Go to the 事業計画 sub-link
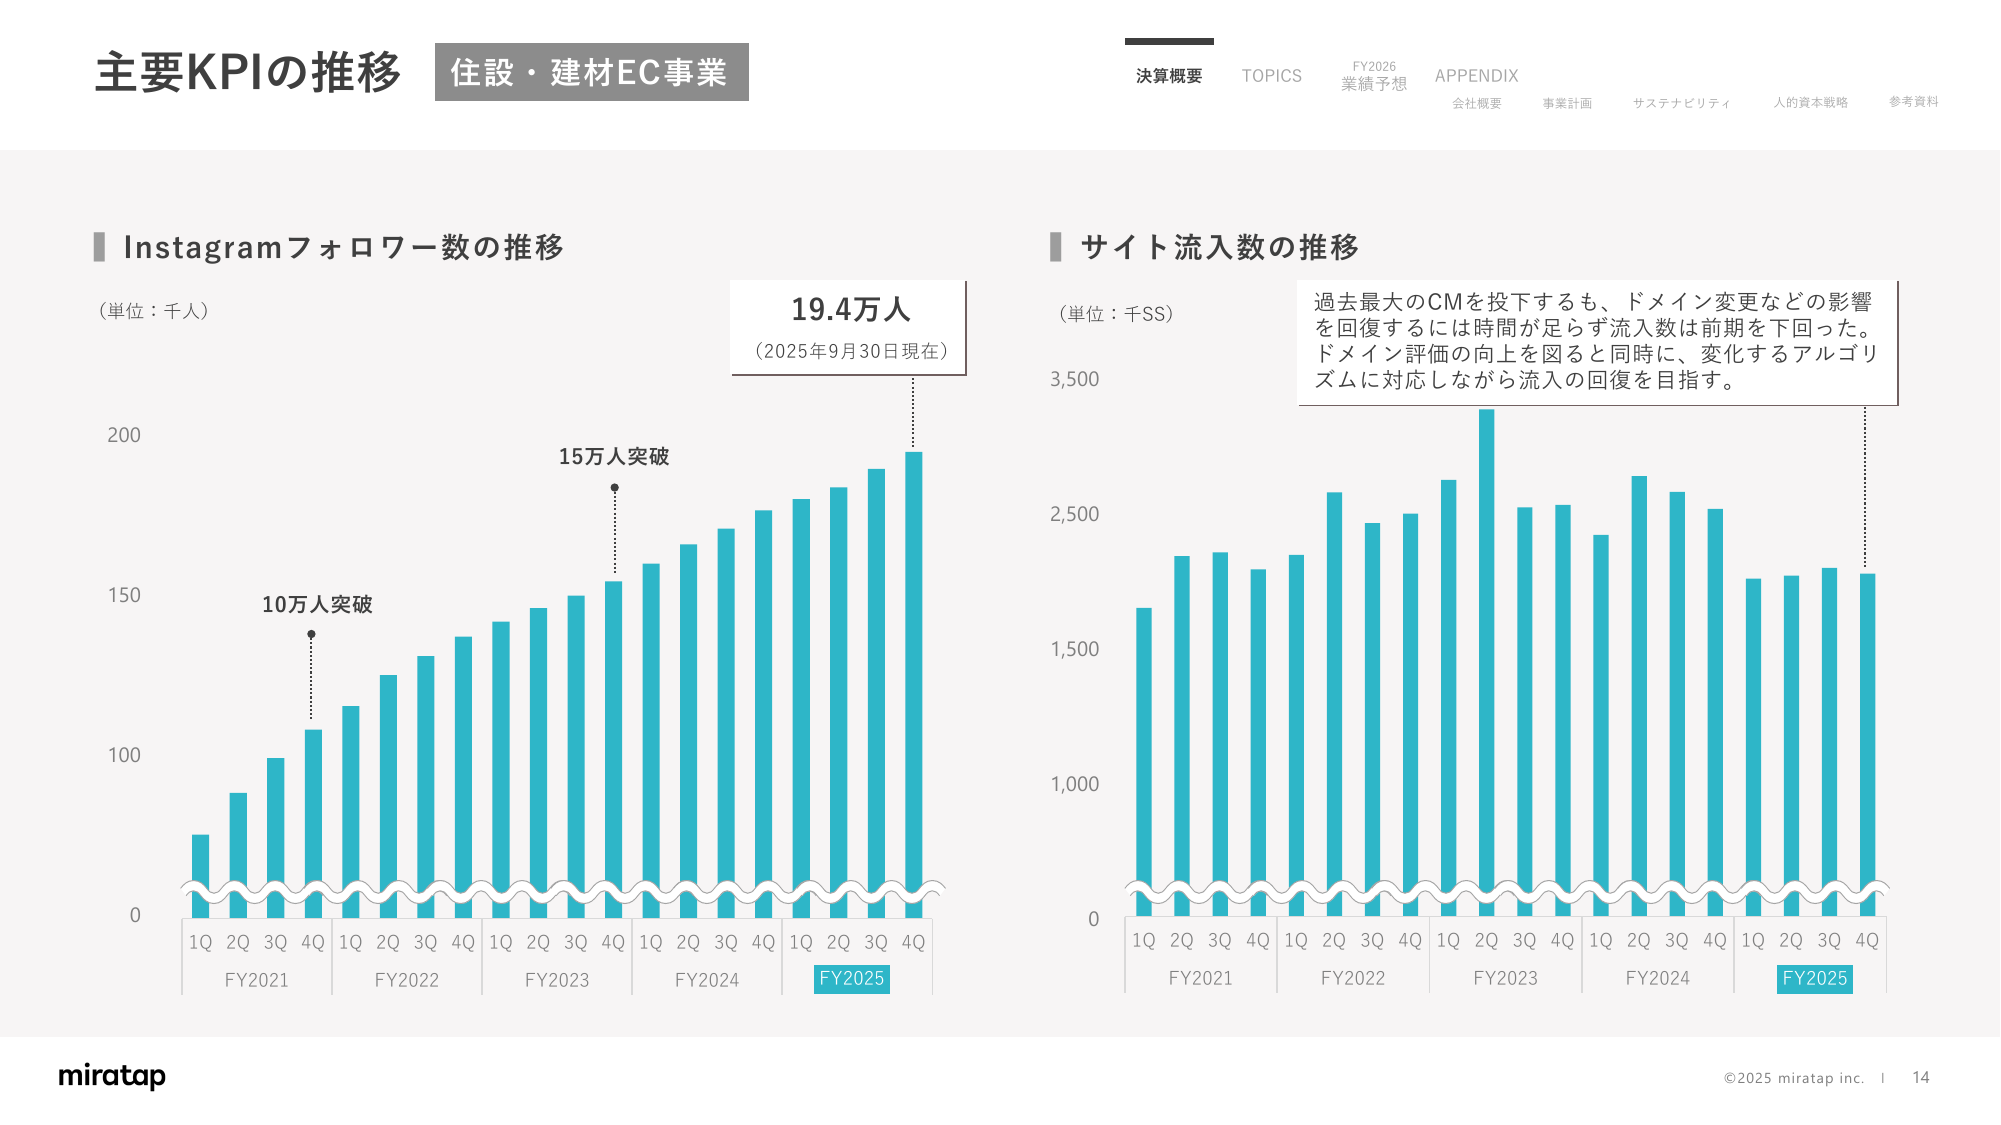Screen dimensions: 2001x1125 pyautogui.click(x=1566, y=103)
